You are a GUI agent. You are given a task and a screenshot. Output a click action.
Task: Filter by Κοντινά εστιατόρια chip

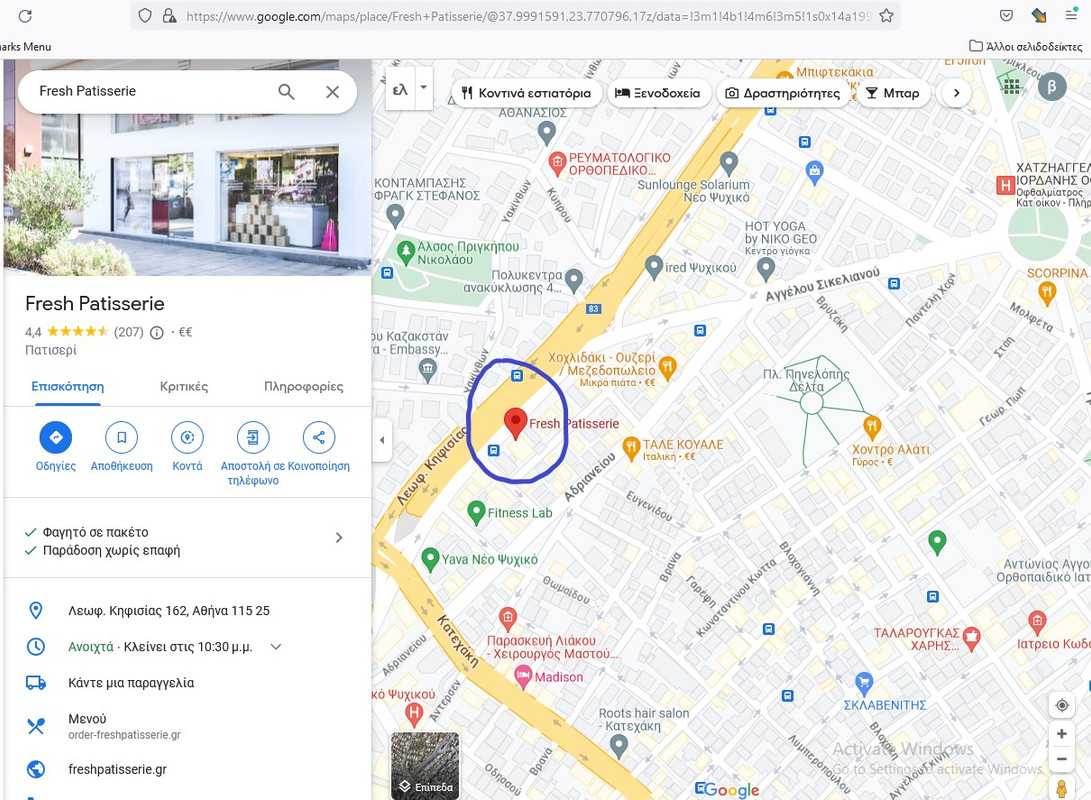tap(526, 93)
